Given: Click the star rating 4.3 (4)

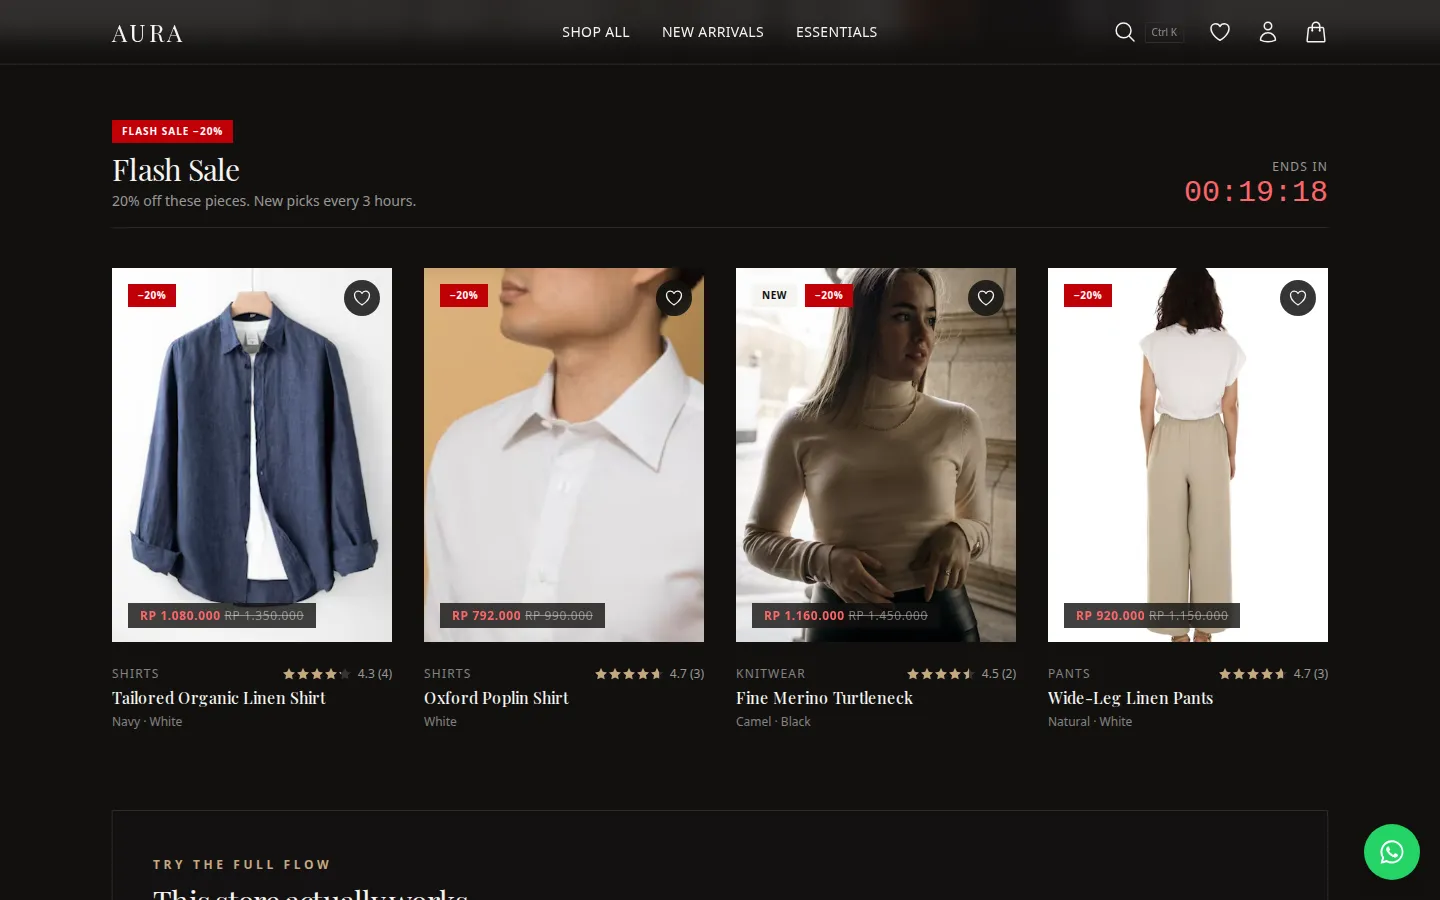Looking at the screenshot, I should [x=337, y=674].
